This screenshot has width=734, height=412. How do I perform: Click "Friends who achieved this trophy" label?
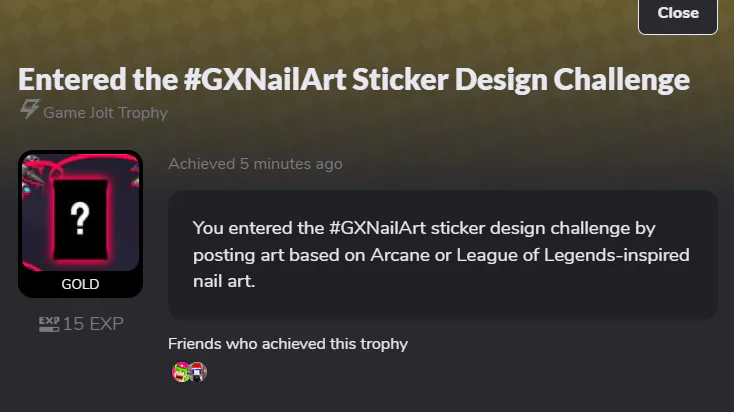tap(288, 344)
